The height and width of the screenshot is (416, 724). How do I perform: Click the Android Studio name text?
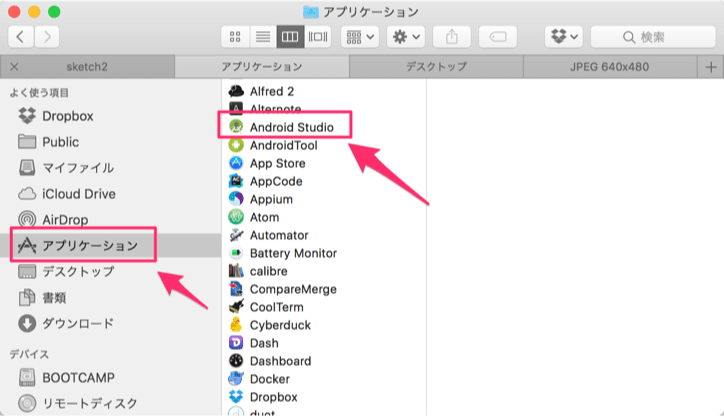pos(292,127)
